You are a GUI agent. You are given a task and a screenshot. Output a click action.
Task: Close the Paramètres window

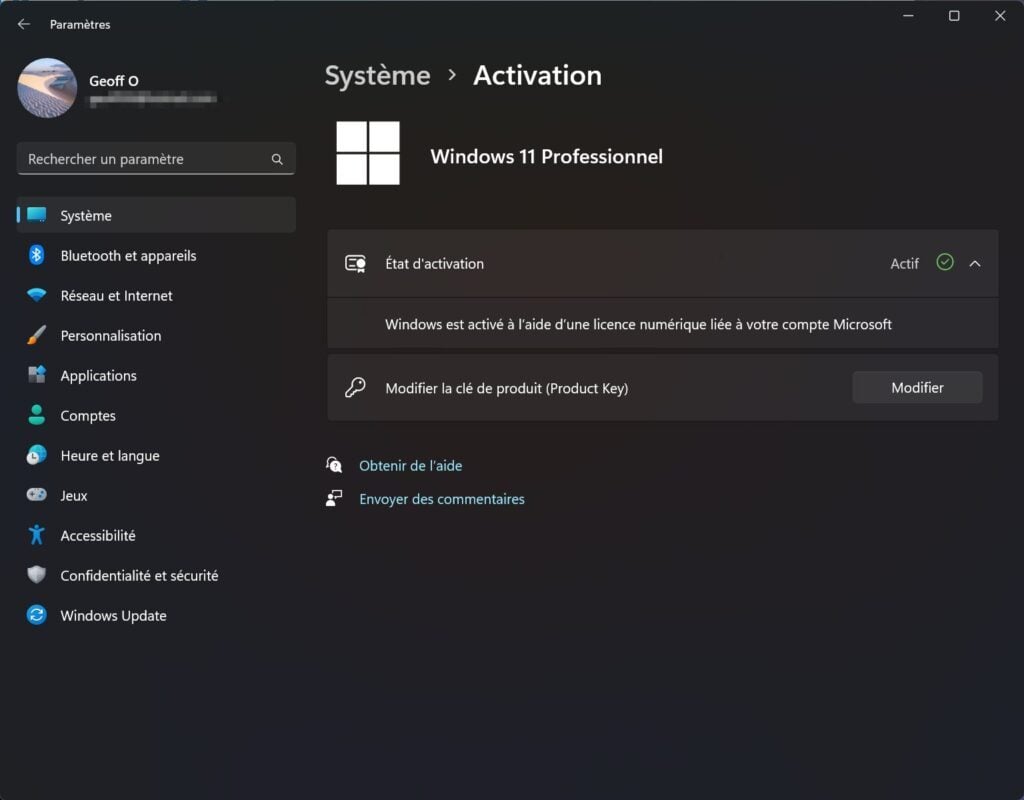pyautogui.click(x=1000, y=16)
